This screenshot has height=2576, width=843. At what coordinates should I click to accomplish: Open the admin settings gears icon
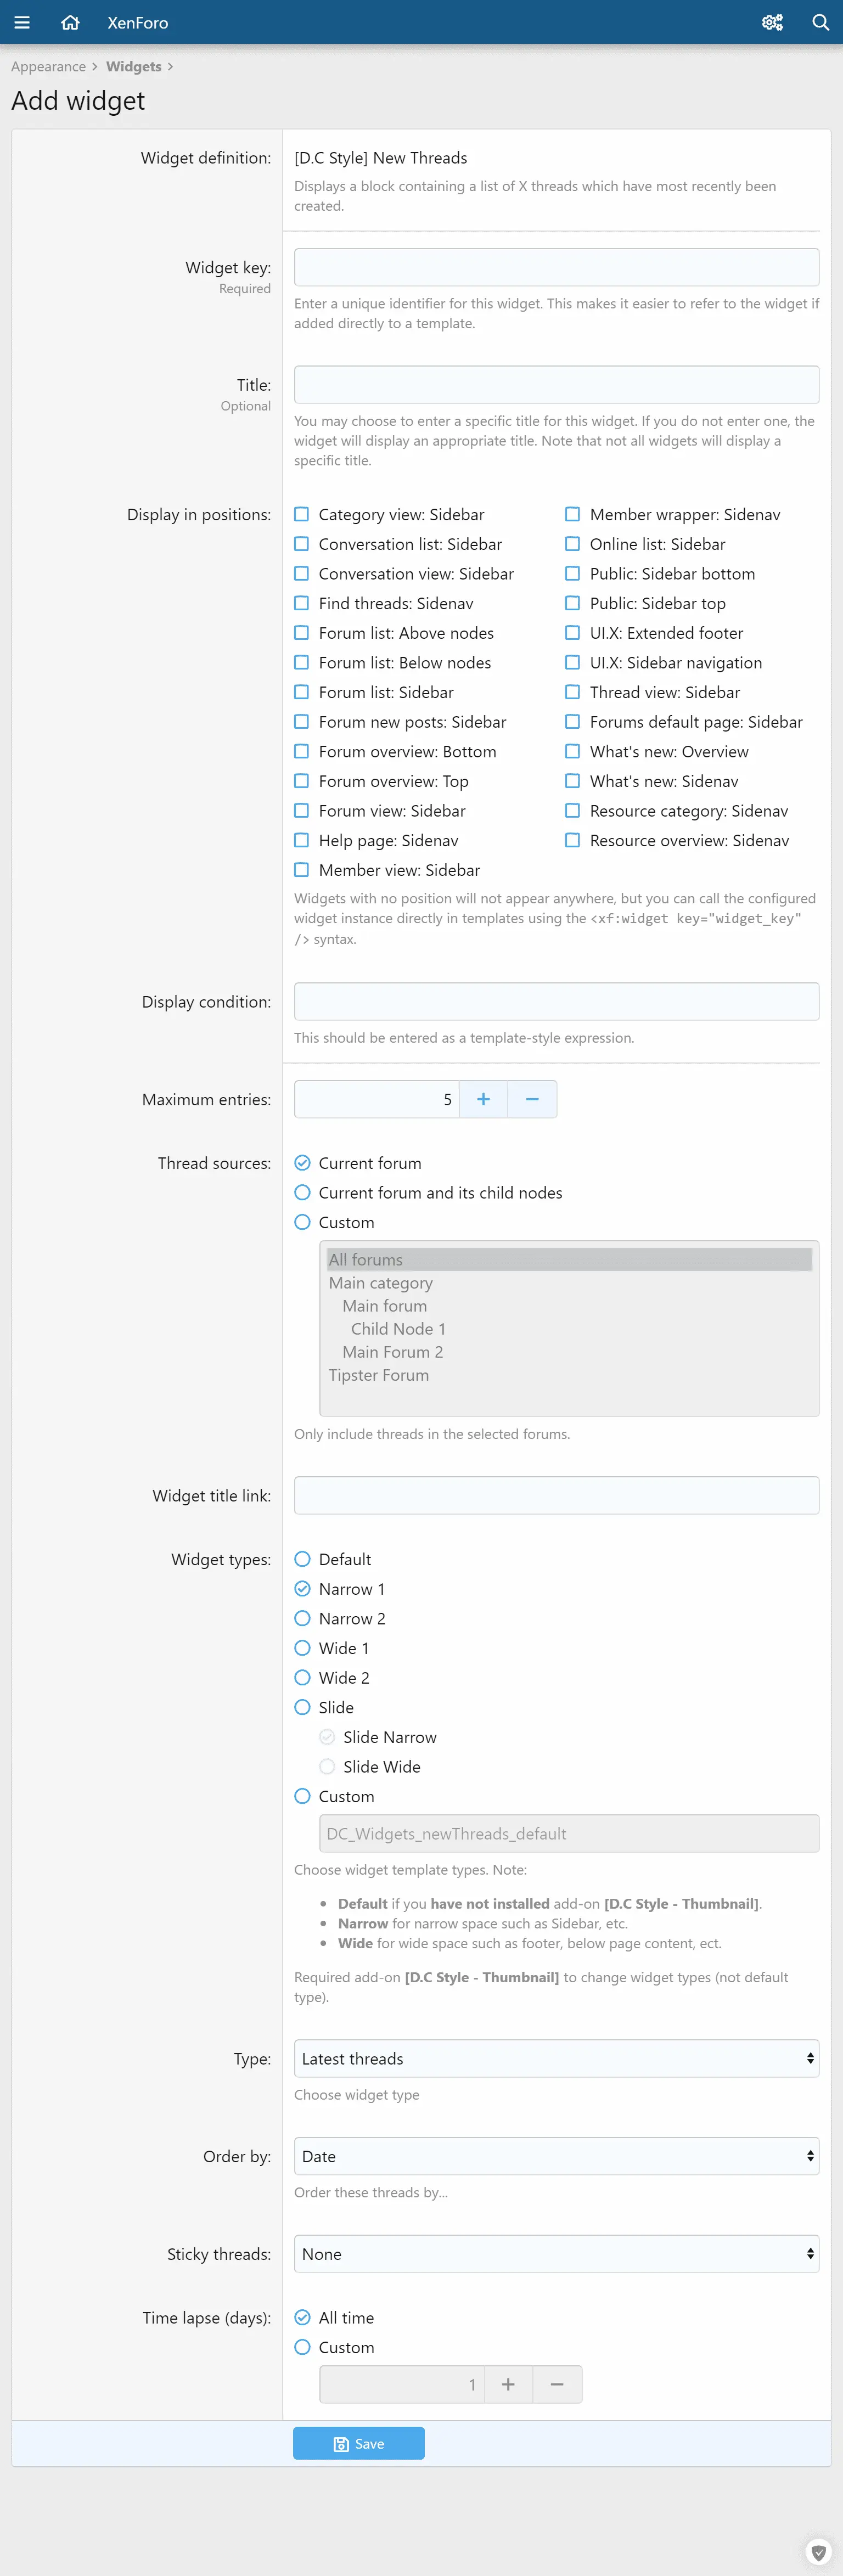[x=772, y=22]
